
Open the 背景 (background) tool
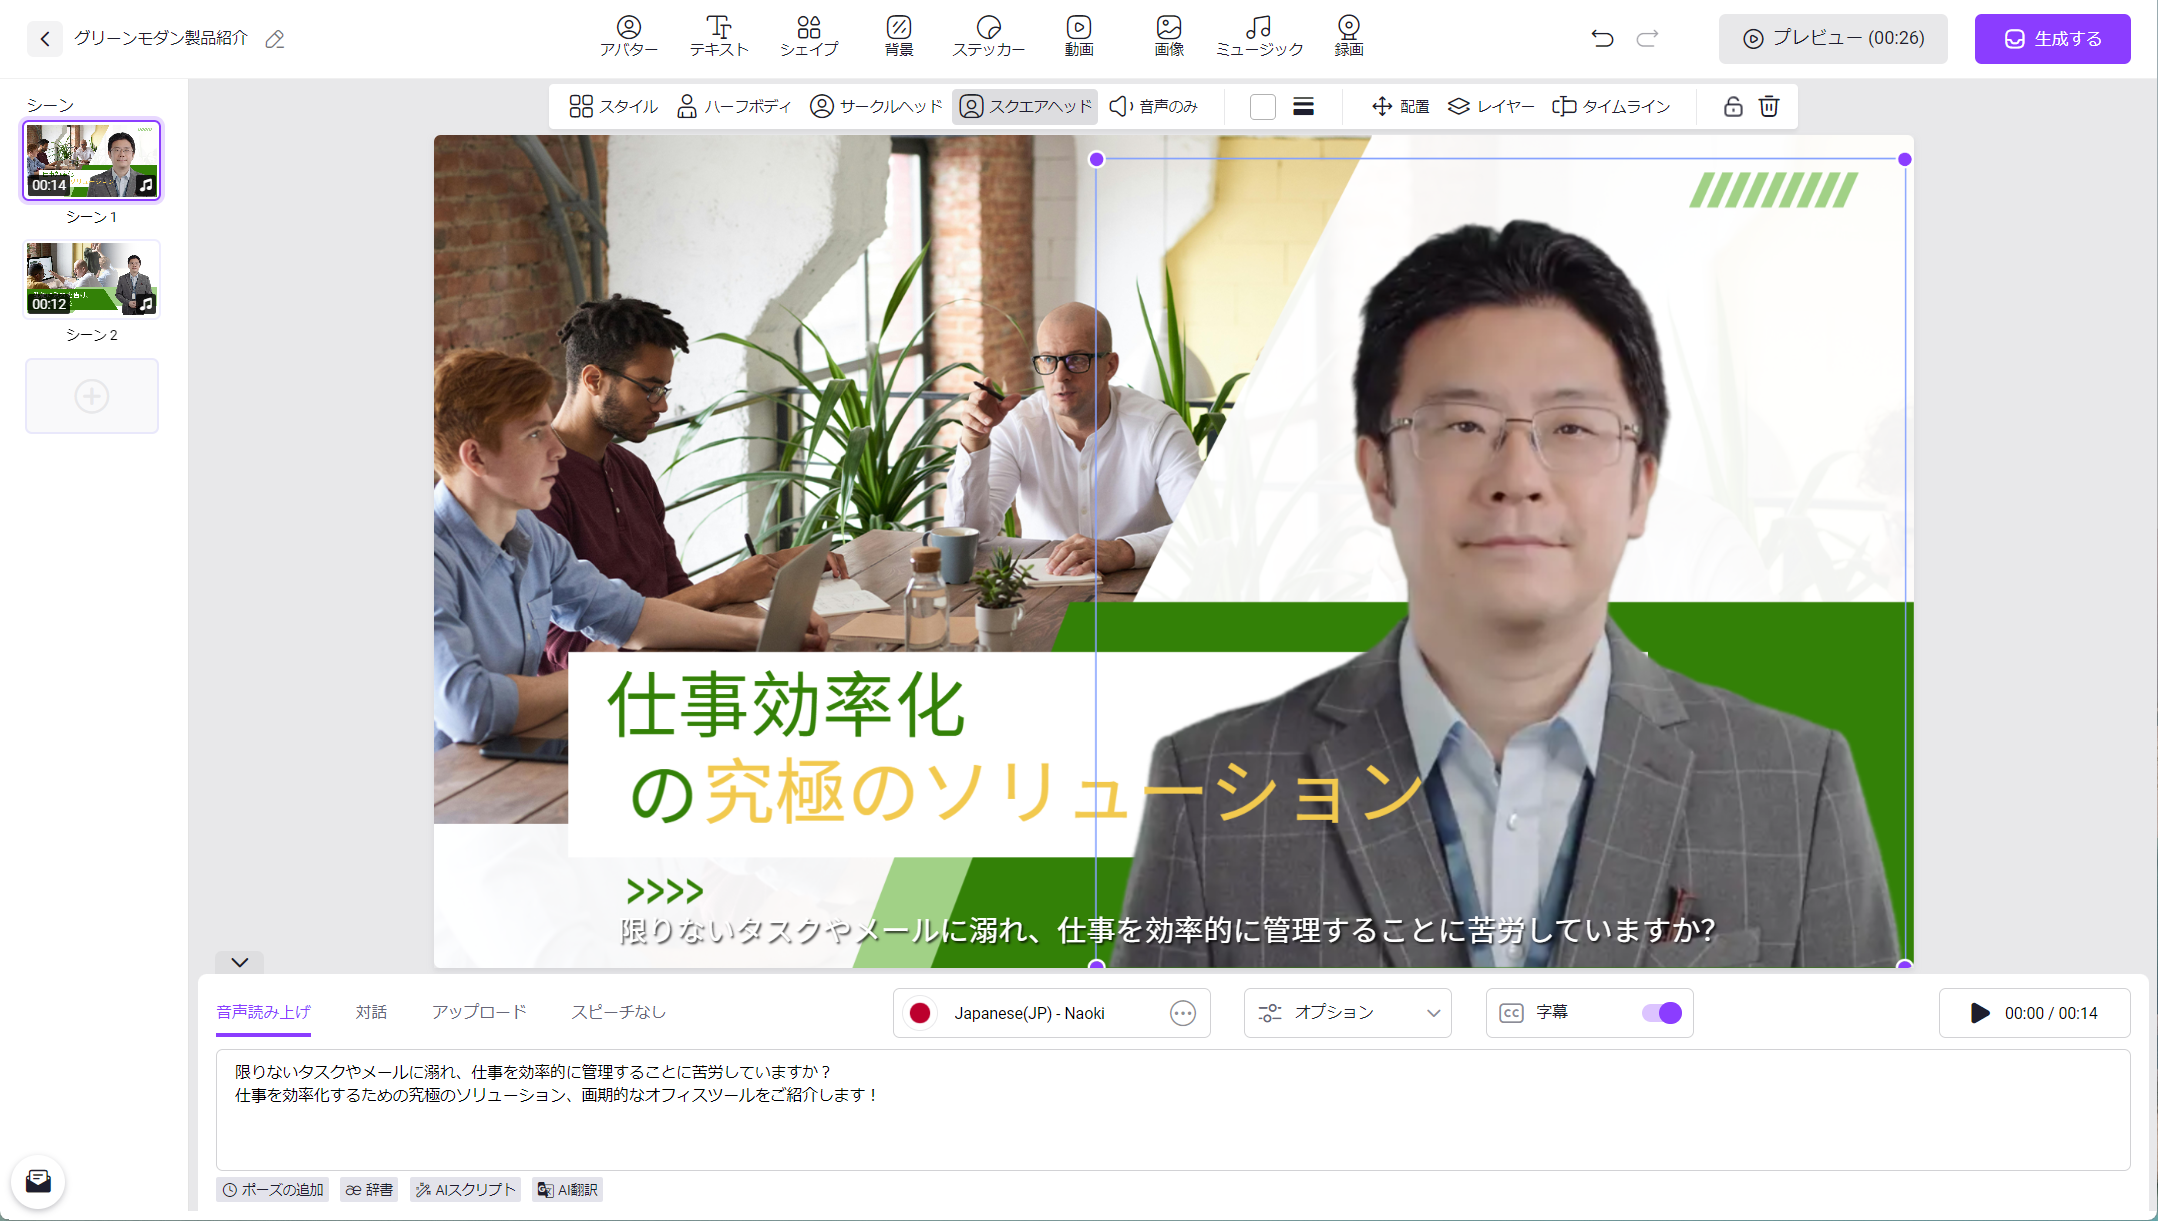pos(898,36)
